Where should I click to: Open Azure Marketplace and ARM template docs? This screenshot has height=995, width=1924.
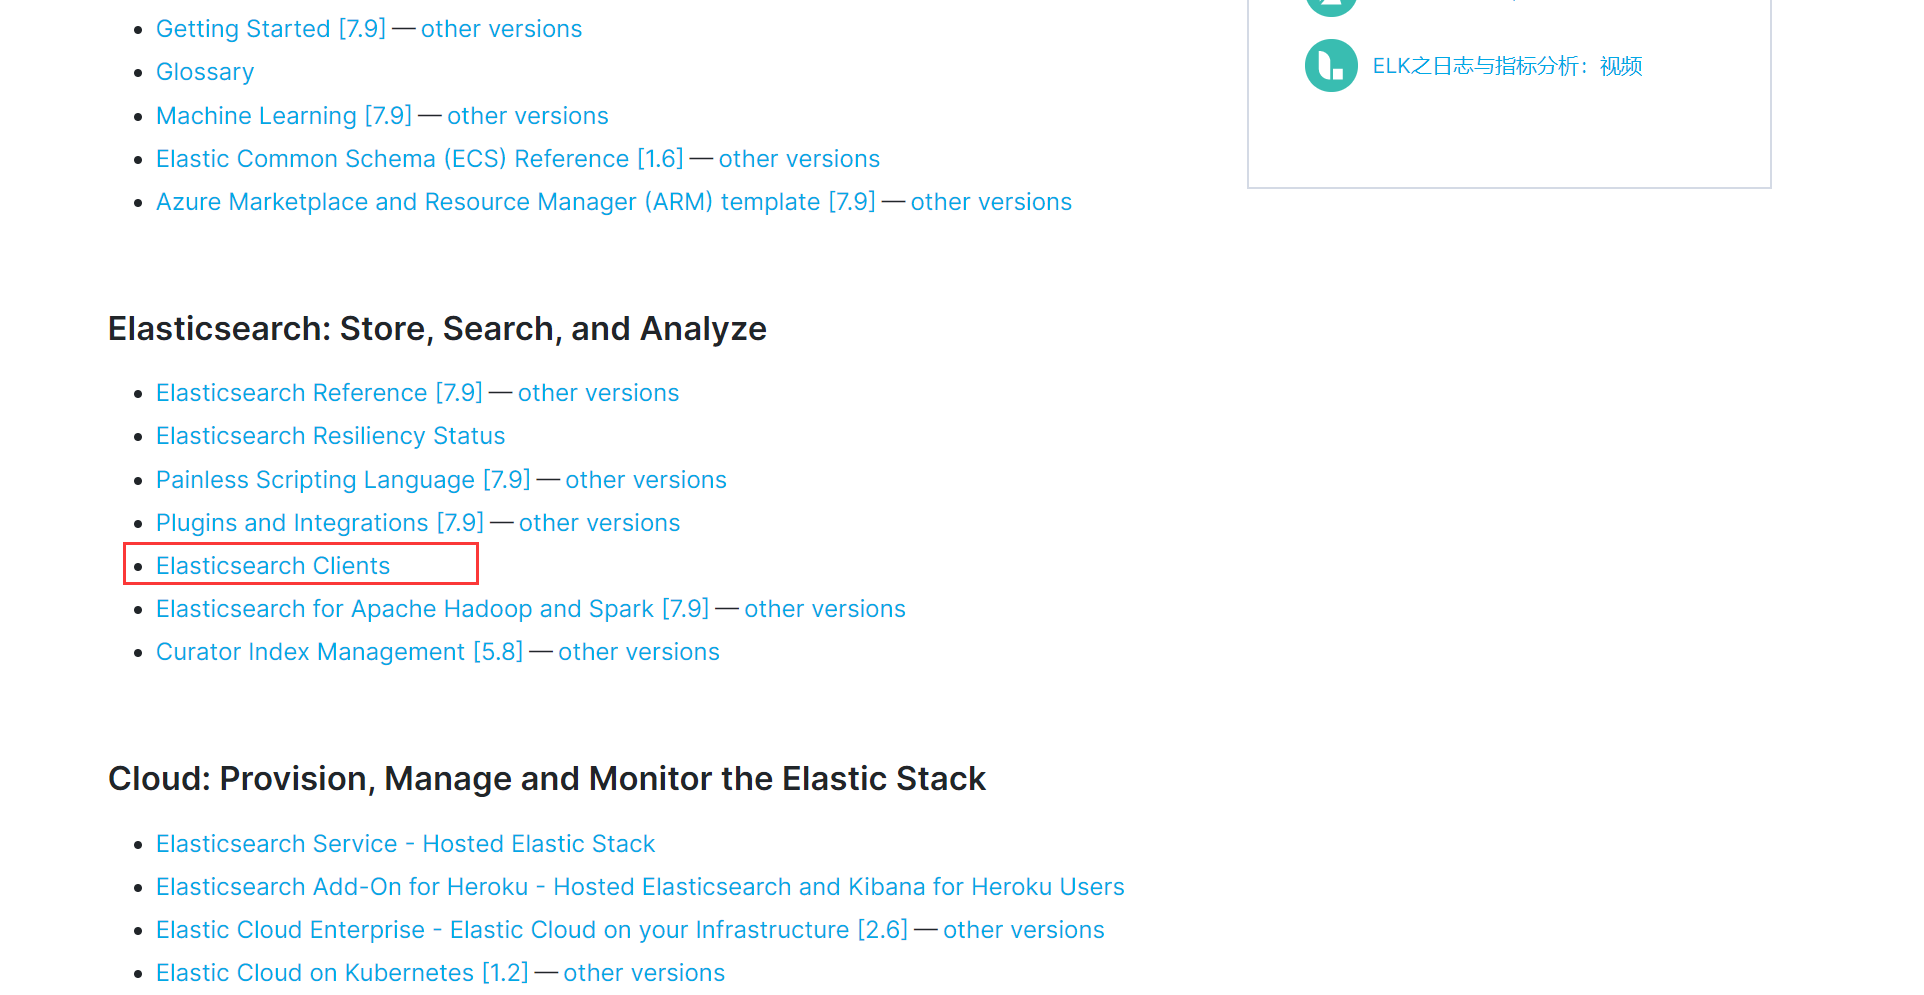tap(515, 202)
